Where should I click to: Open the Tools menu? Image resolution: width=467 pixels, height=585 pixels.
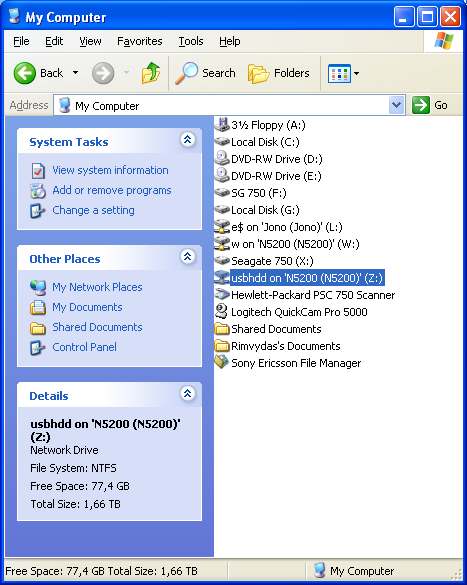pyautogui.click(x=191, y=41)
